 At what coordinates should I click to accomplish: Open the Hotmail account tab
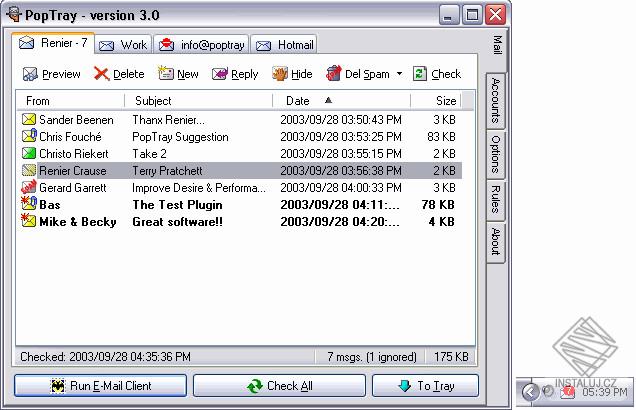[284, 45]
